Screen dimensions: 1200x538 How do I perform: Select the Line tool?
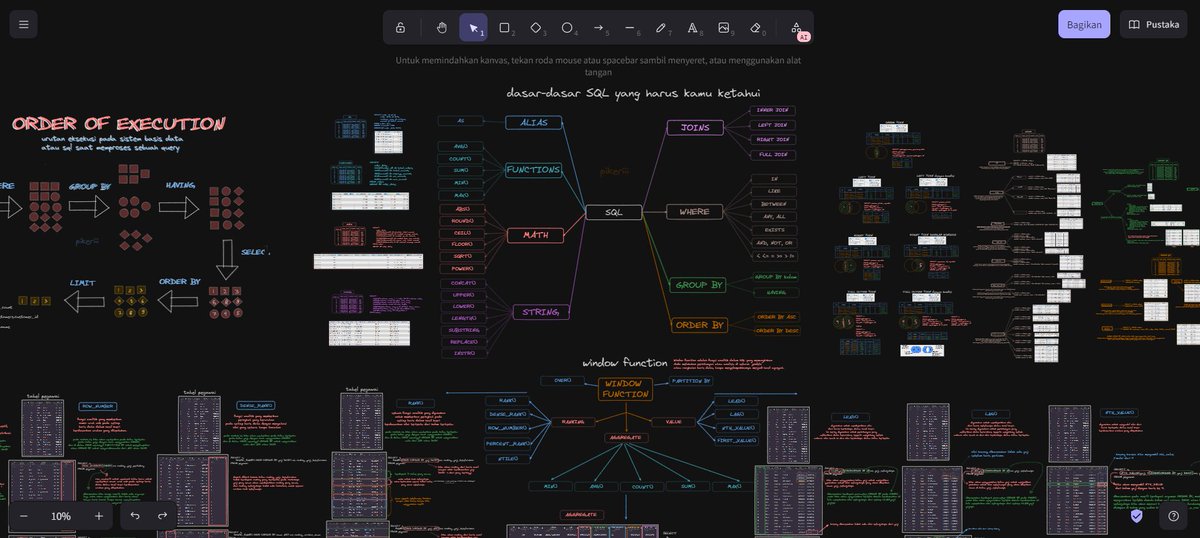[630, 27]
